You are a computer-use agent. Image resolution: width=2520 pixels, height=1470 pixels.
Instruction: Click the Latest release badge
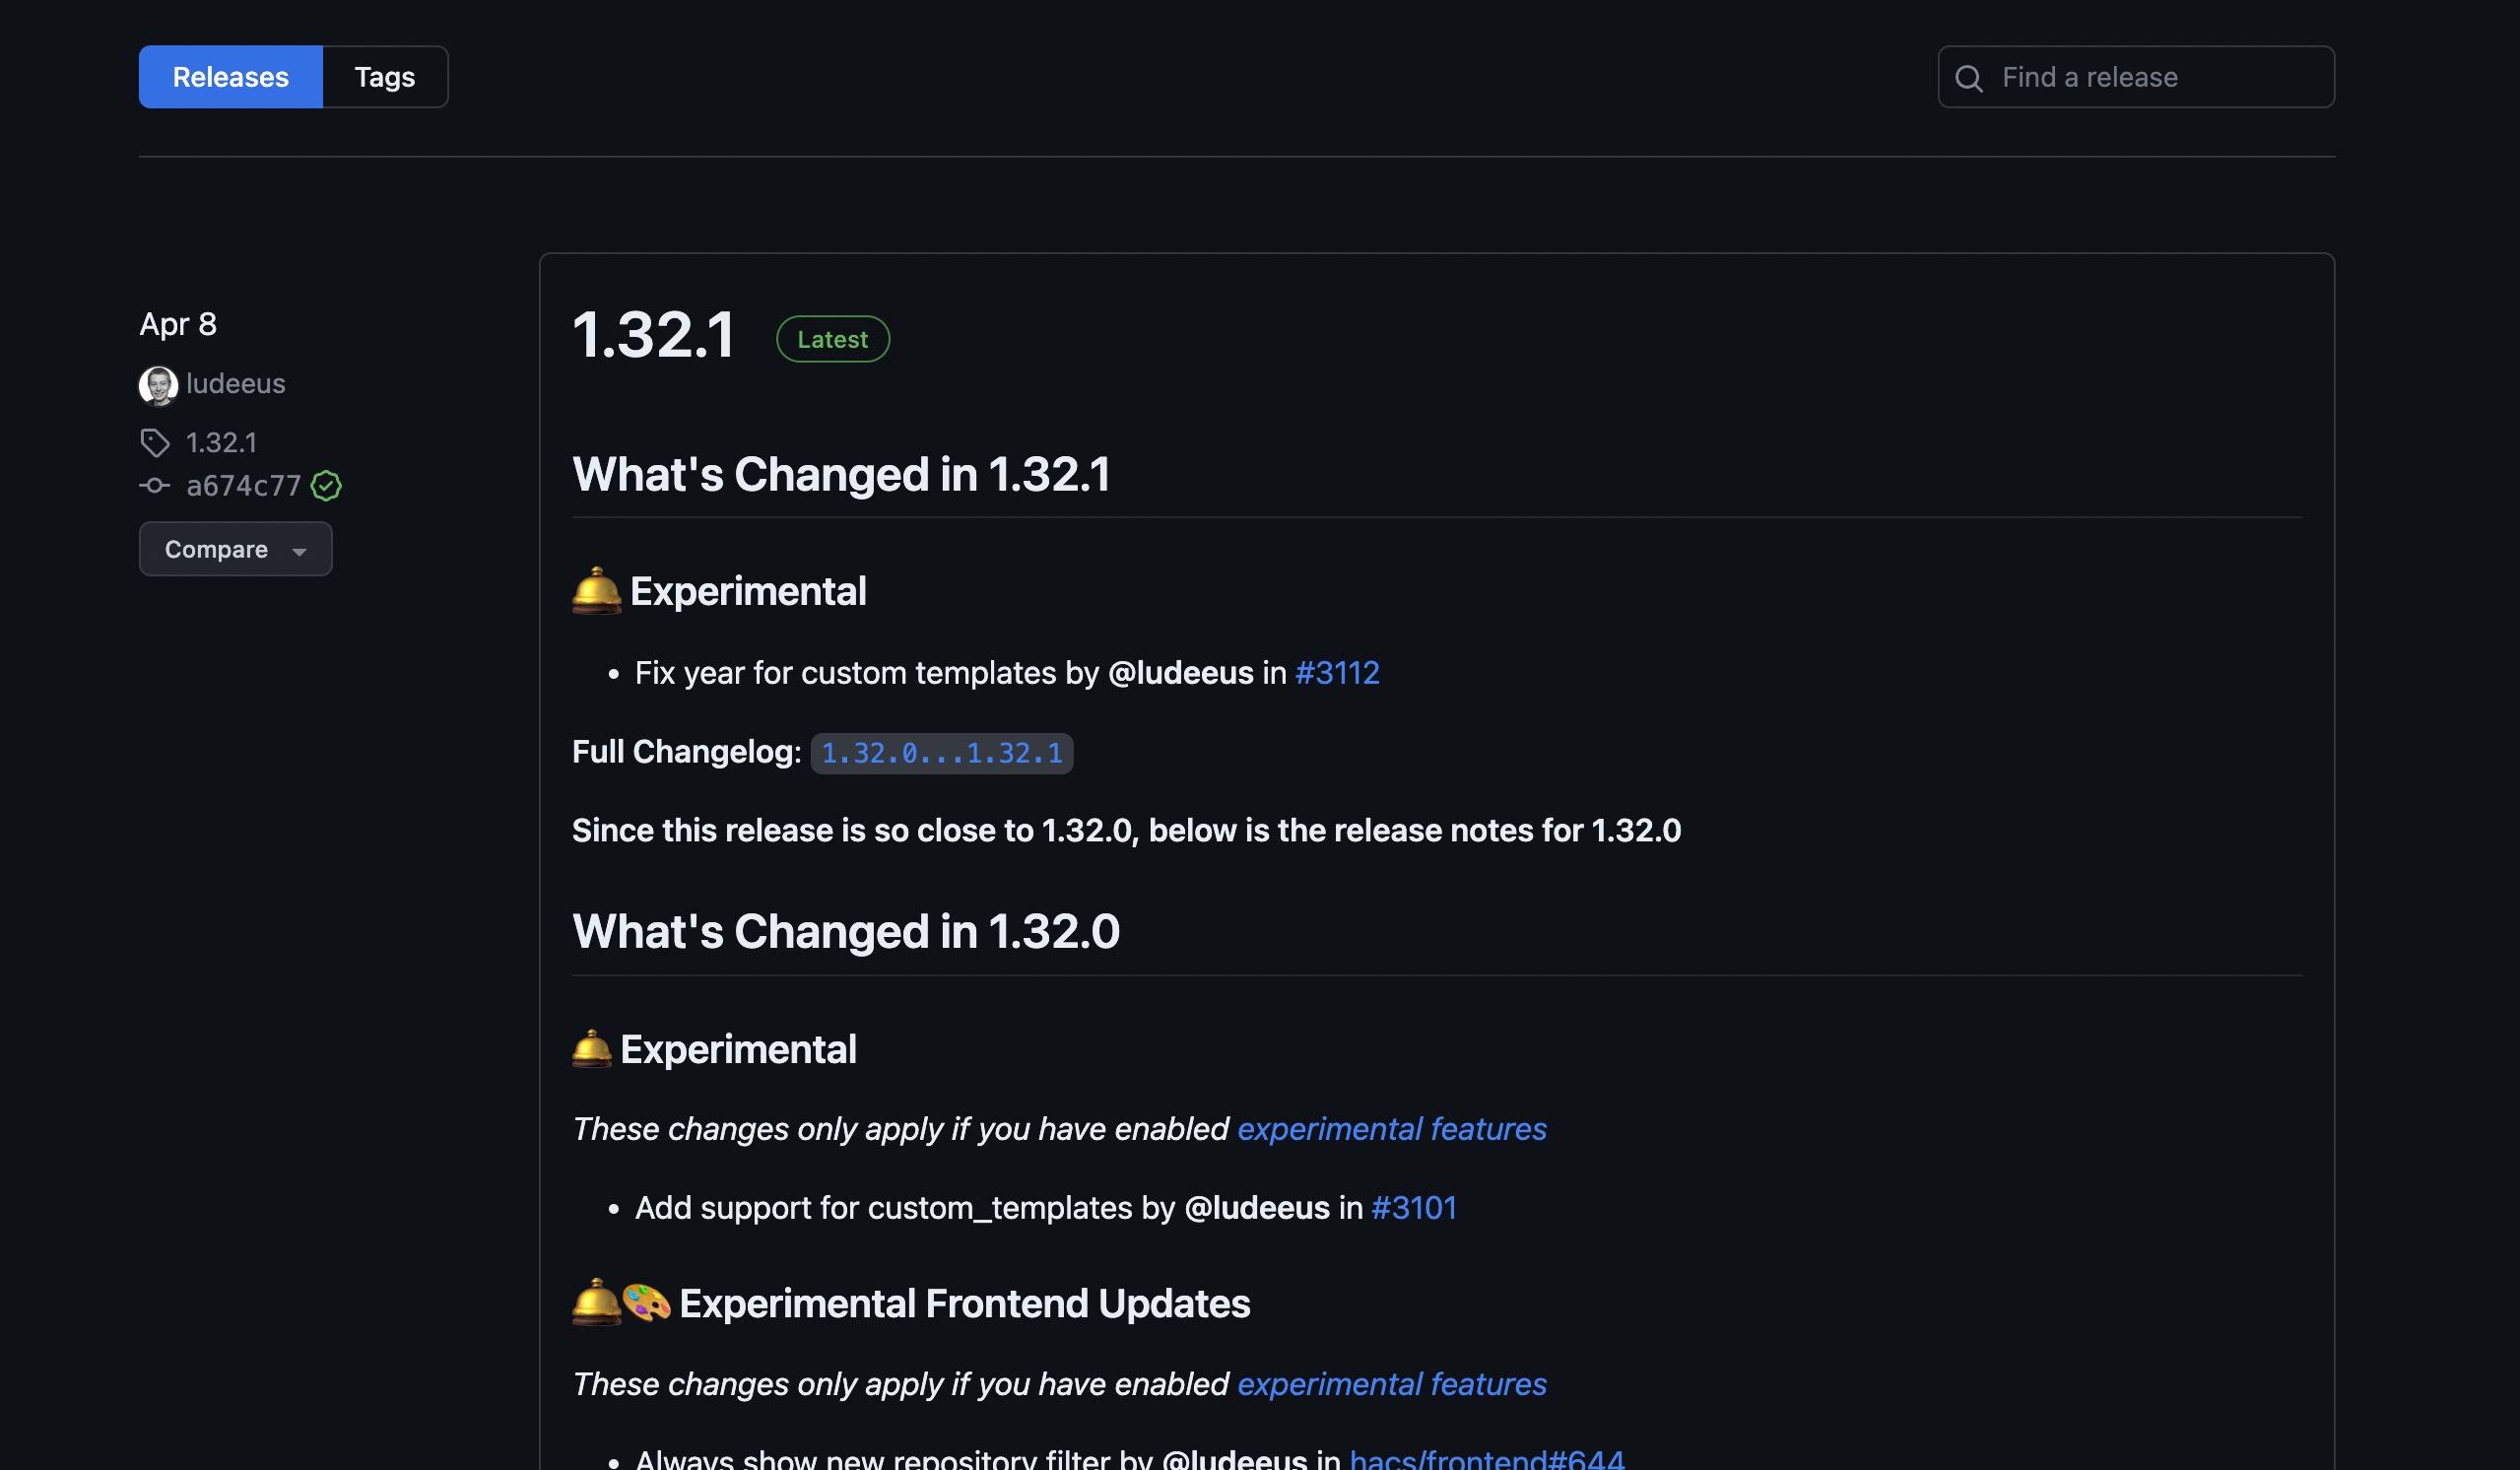point(832,339)
